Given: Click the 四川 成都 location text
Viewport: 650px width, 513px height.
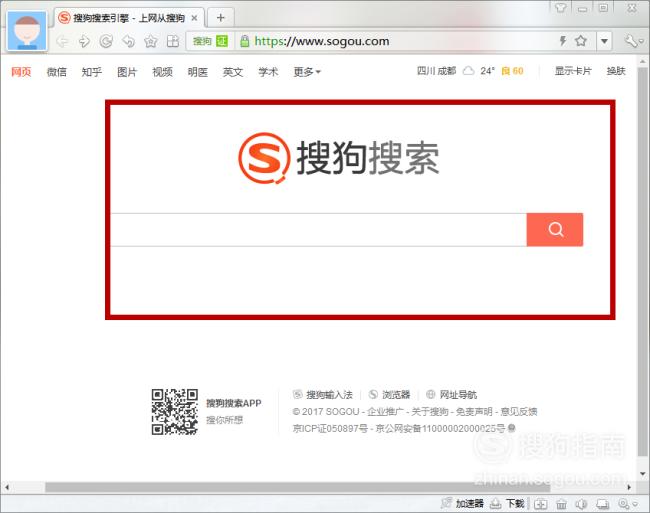Looking at the screenshot, I should coord(436,71).
